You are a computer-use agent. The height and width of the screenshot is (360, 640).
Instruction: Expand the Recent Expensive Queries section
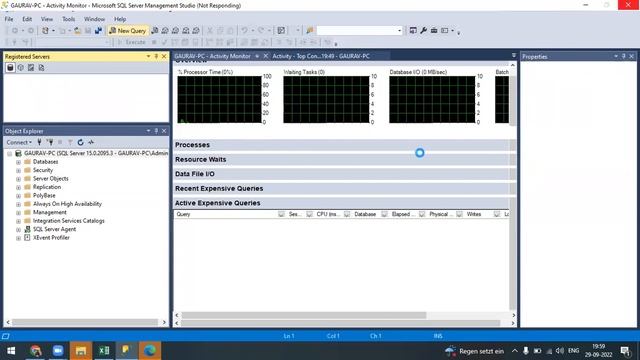tap(342, 189)
